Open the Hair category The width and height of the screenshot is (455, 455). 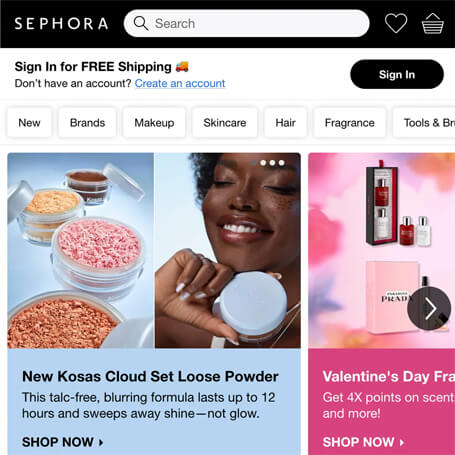tap(285, 123)
